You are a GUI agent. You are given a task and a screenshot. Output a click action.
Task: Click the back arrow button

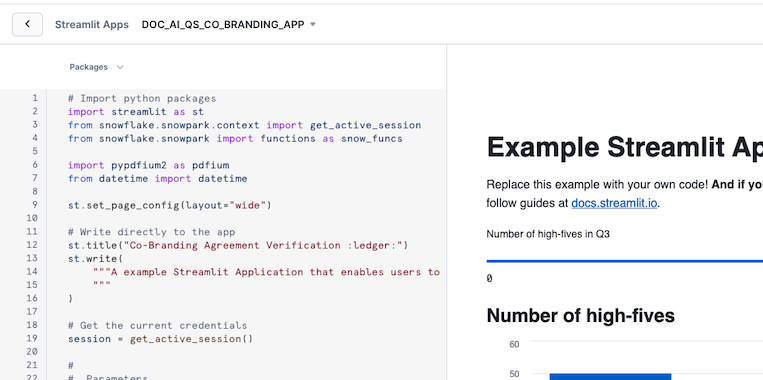[27, 24]
